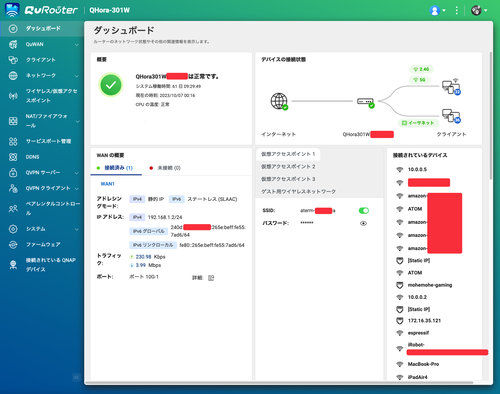Click the ペアレンタルコントロール sidebar icon
The image size is (500, 394).
[x=13, y=209]
